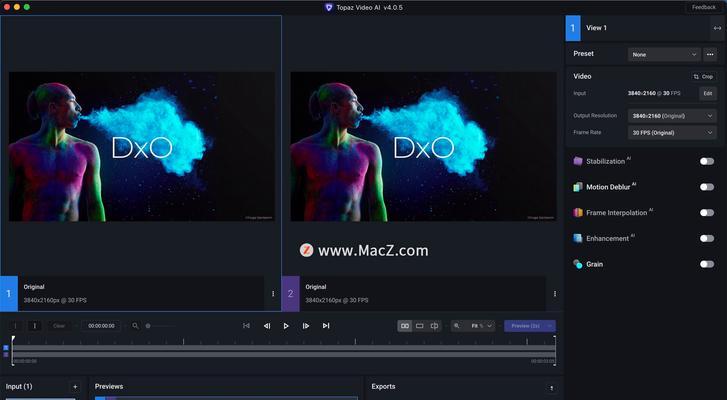Select the View 1 panel tab
This screenshot has width=727, height=400.
click(x=596, y=28)
